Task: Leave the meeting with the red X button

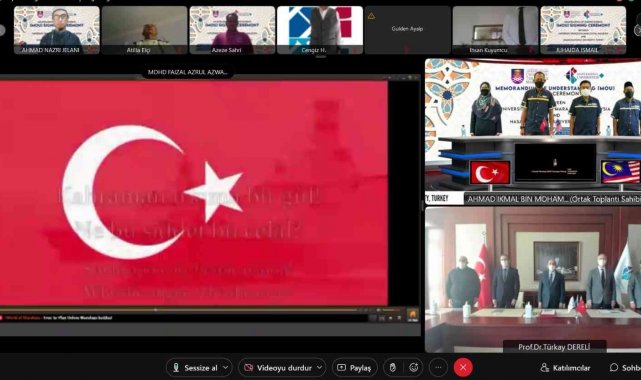Action: point(463,368)
